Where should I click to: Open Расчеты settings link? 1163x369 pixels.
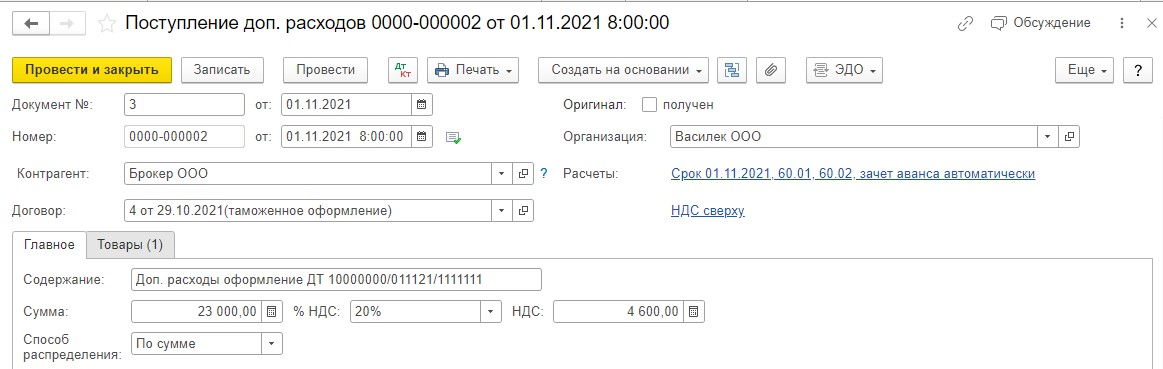(x=853, y=174)
